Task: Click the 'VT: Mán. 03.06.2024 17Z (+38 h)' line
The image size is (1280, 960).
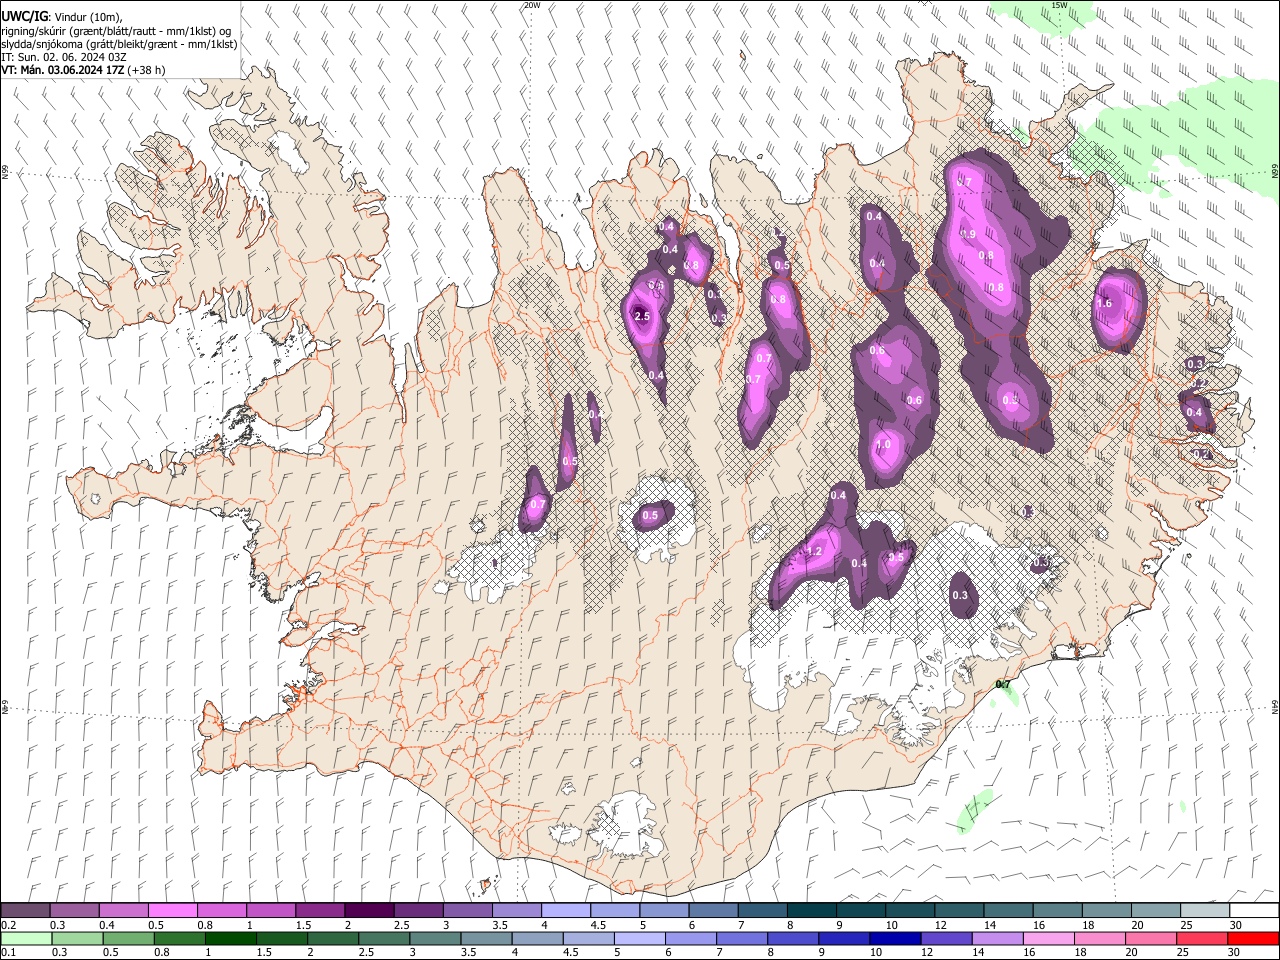Action: click(x=83, y=70)
